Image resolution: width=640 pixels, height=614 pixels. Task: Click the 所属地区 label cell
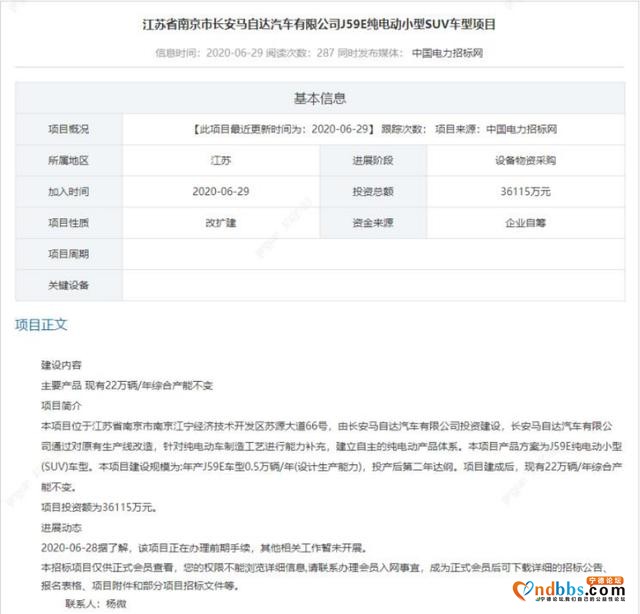tap(69, 160)
